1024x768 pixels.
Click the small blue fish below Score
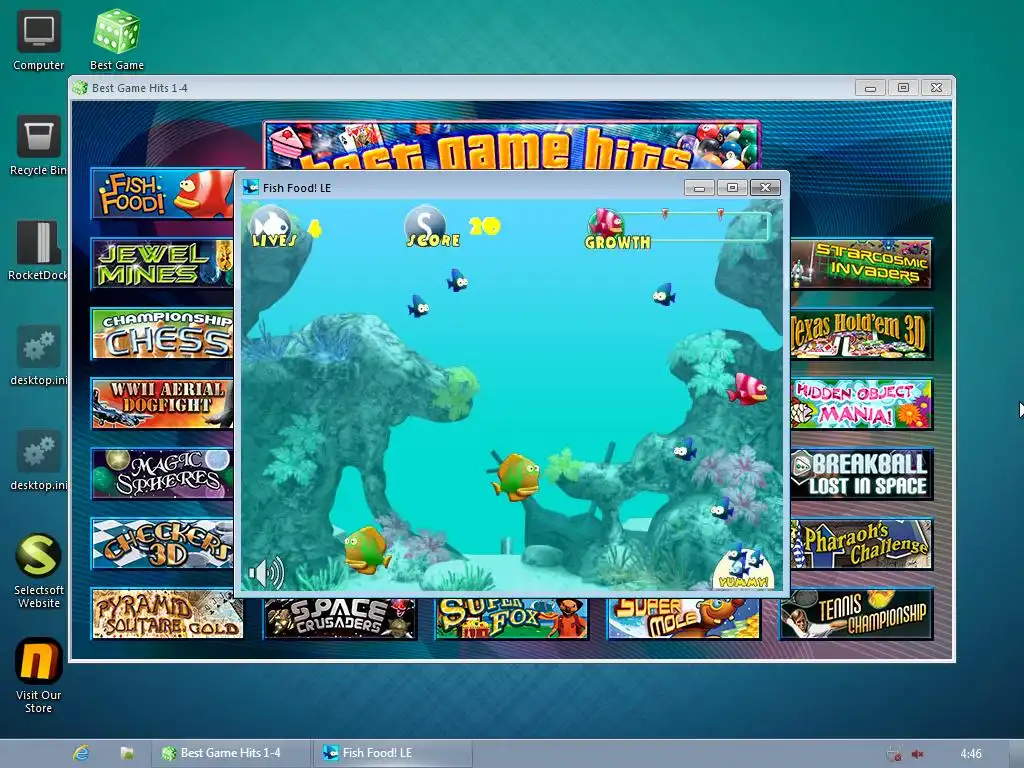point(457,281)
